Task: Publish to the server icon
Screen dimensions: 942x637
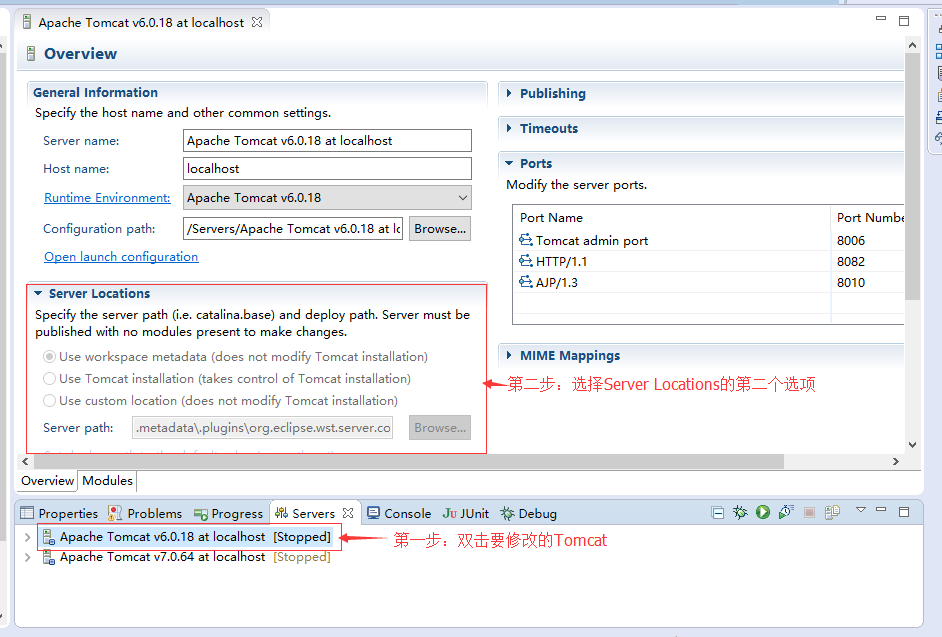Action: [x=832, y=512]
